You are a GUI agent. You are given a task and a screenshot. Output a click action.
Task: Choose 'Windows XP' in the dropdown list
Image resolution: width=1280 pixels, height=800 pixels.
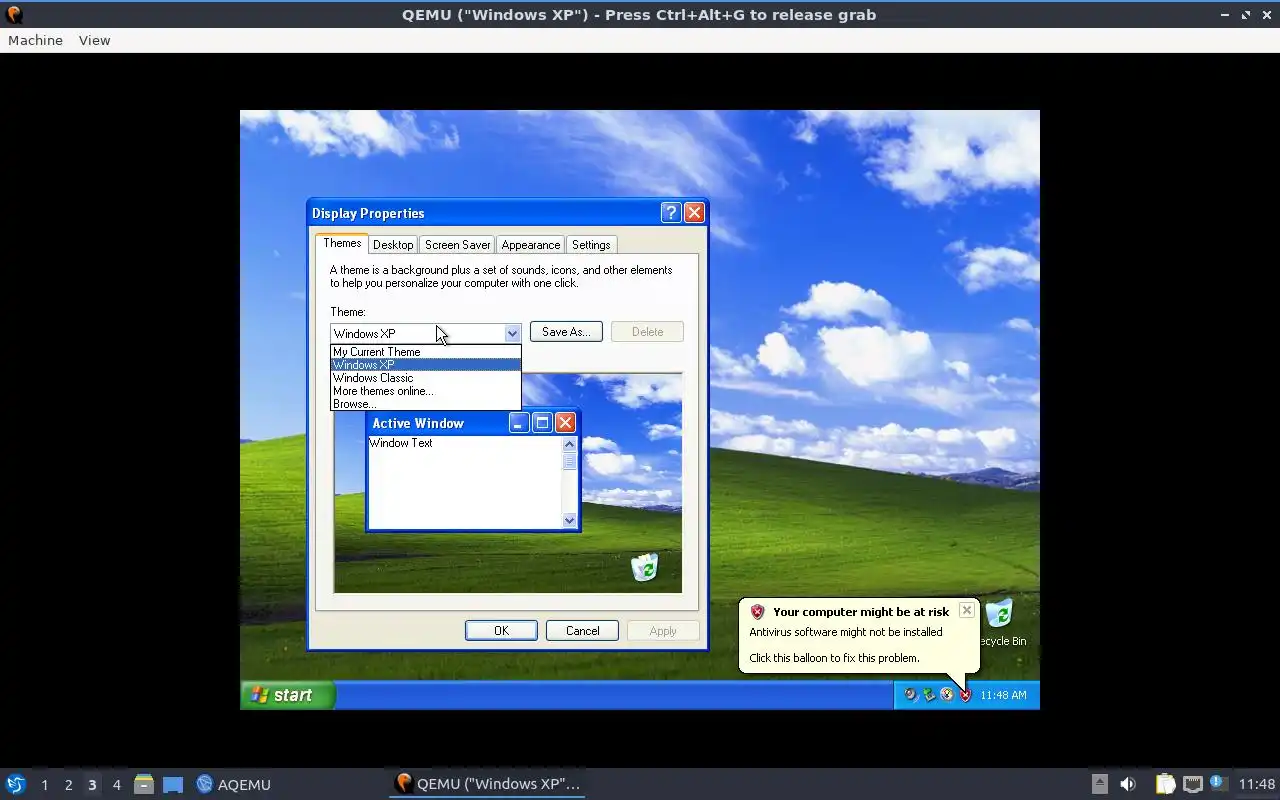pyautogui.click(x=426, y=365)
